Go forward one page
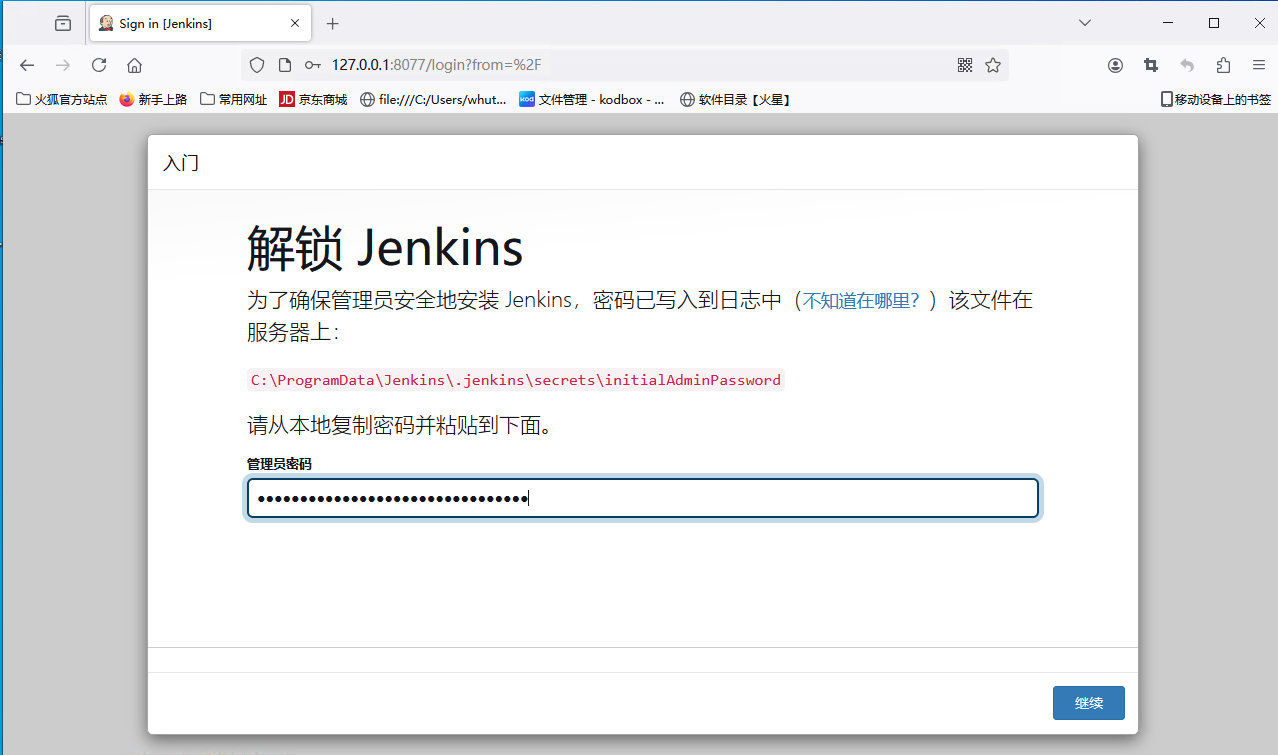The width and height of the screenshot is (1278, 755). [63, 65]
